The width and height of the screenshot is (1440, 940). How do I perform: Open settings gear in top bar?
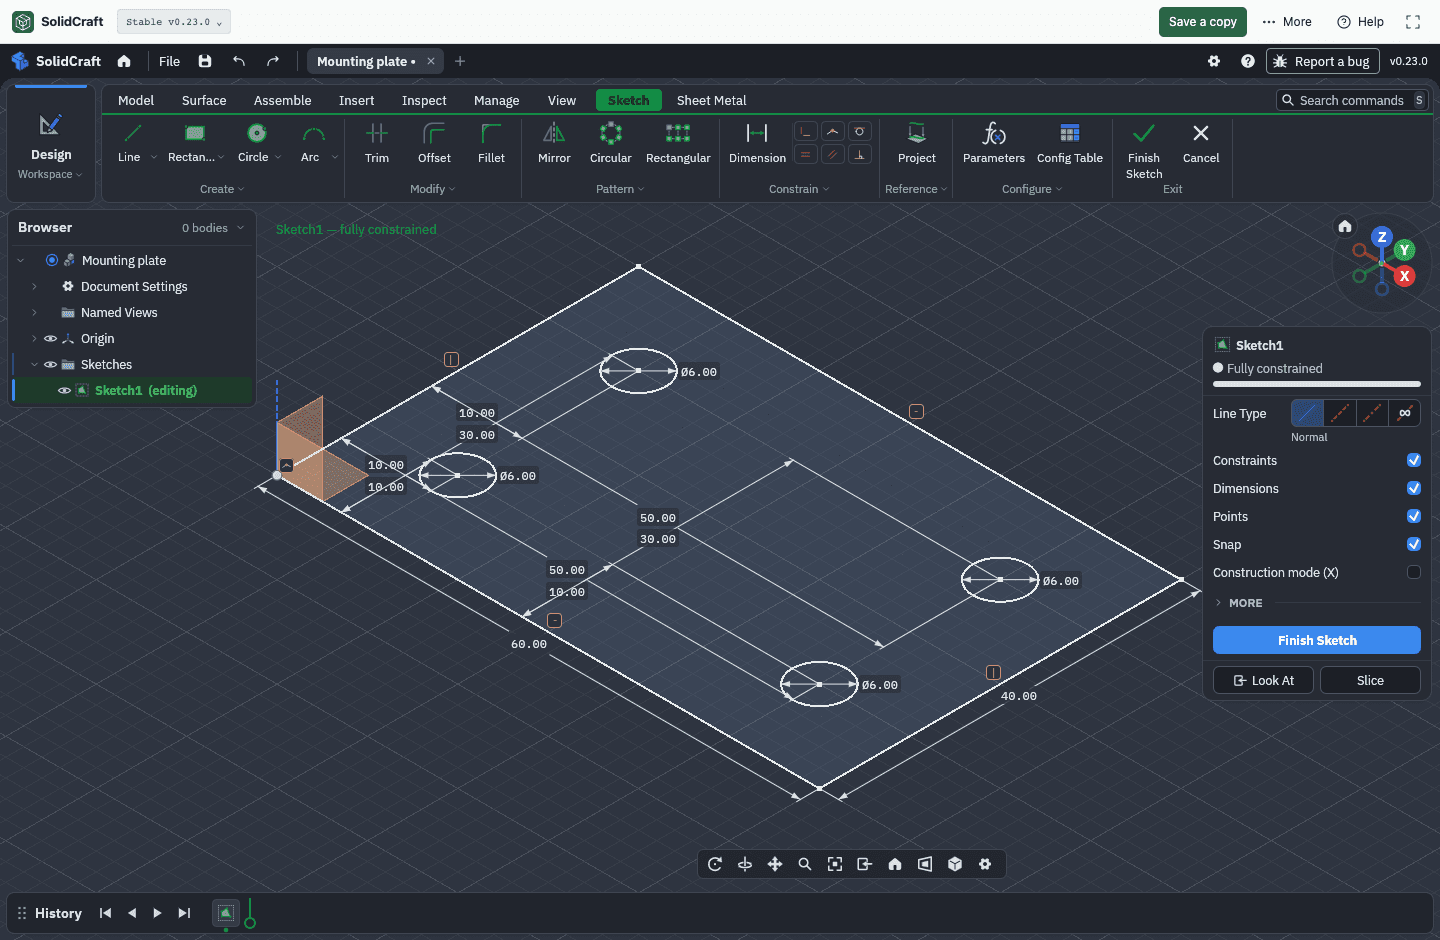(x=1214, y=61)
